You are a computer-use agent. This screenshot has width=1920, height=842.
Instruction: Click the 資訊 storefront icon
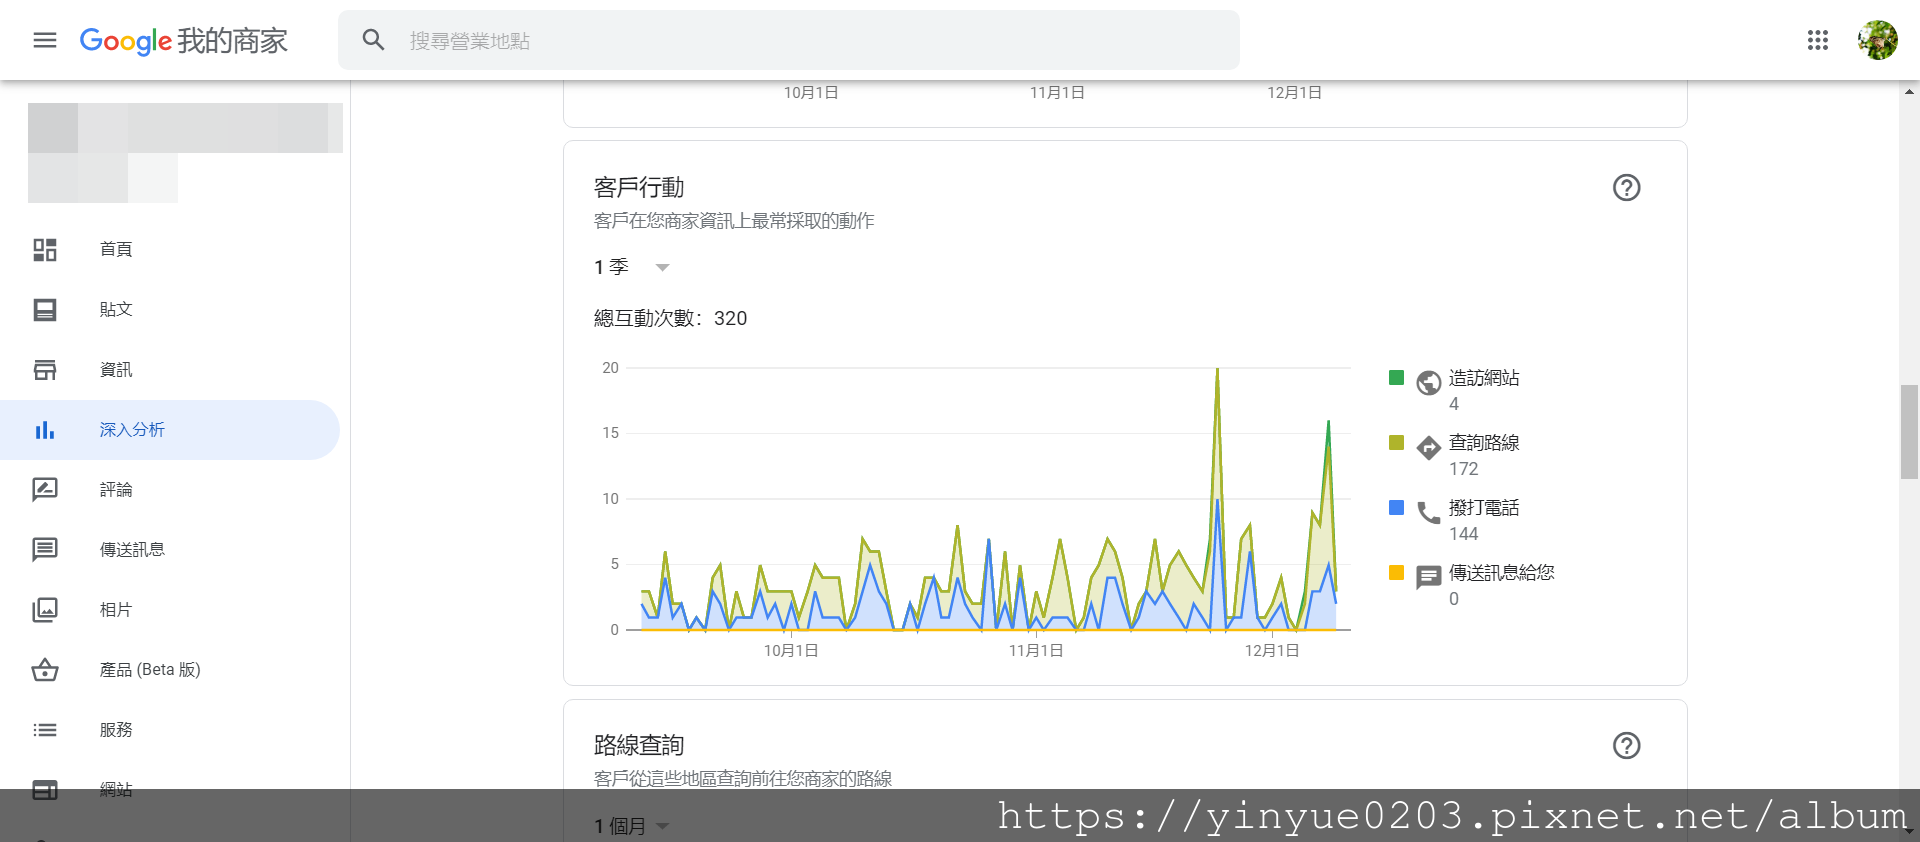pos(45,370)
